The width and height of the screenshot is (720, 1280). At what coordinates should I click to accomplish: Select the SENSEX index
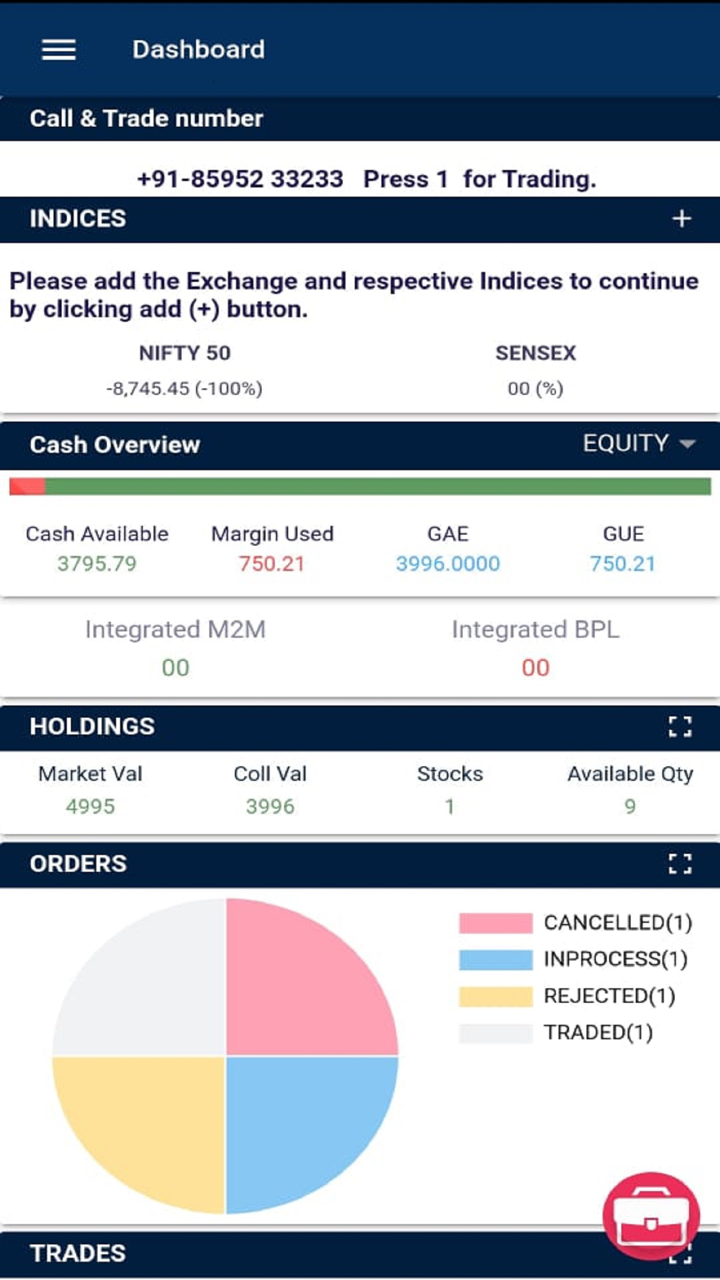(535, 370)
